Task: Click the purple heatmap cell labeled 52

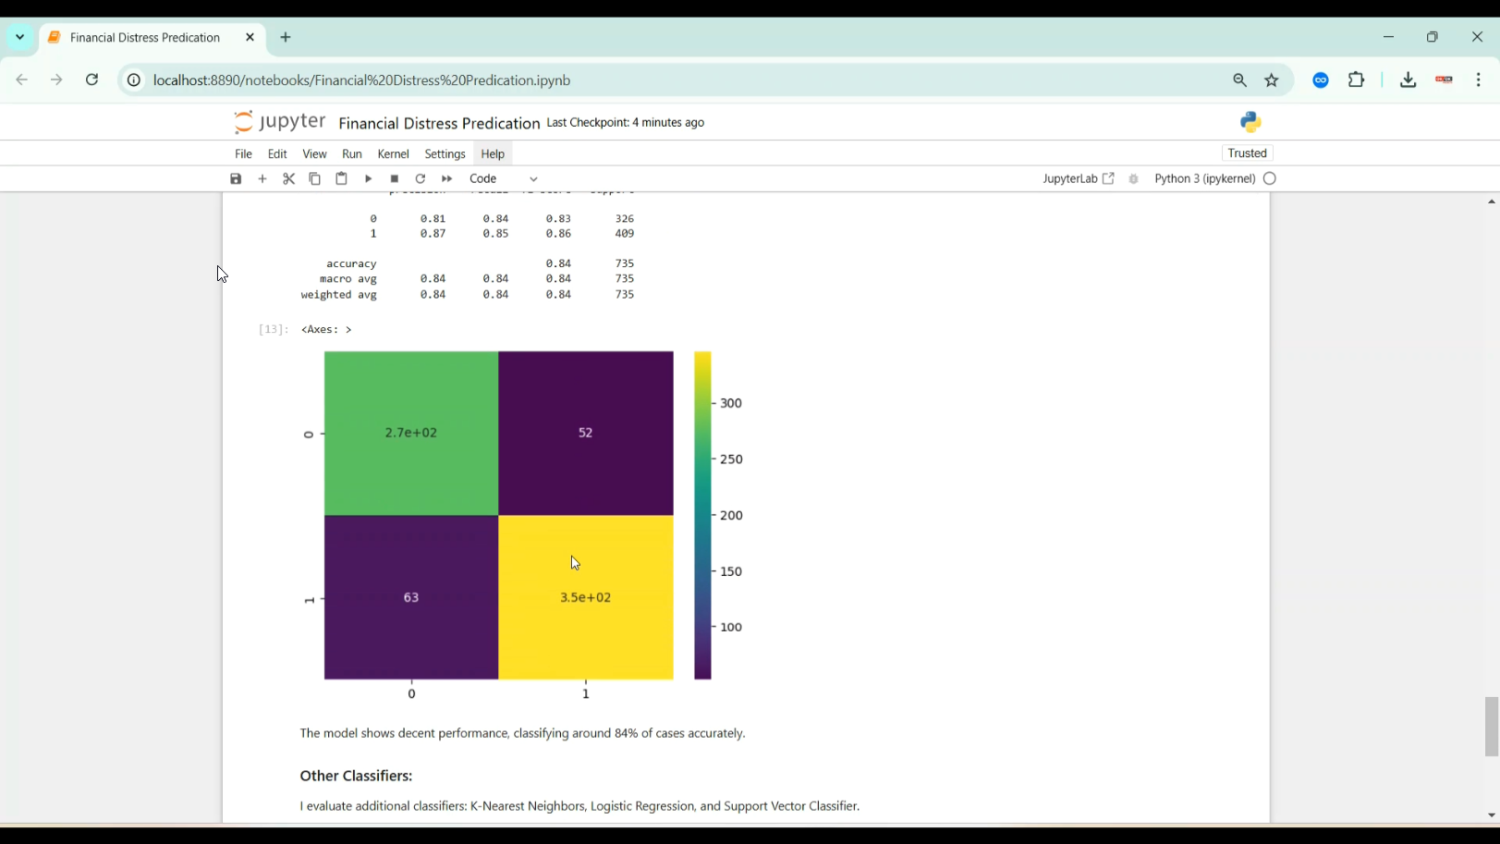Action: click(586, 433)
